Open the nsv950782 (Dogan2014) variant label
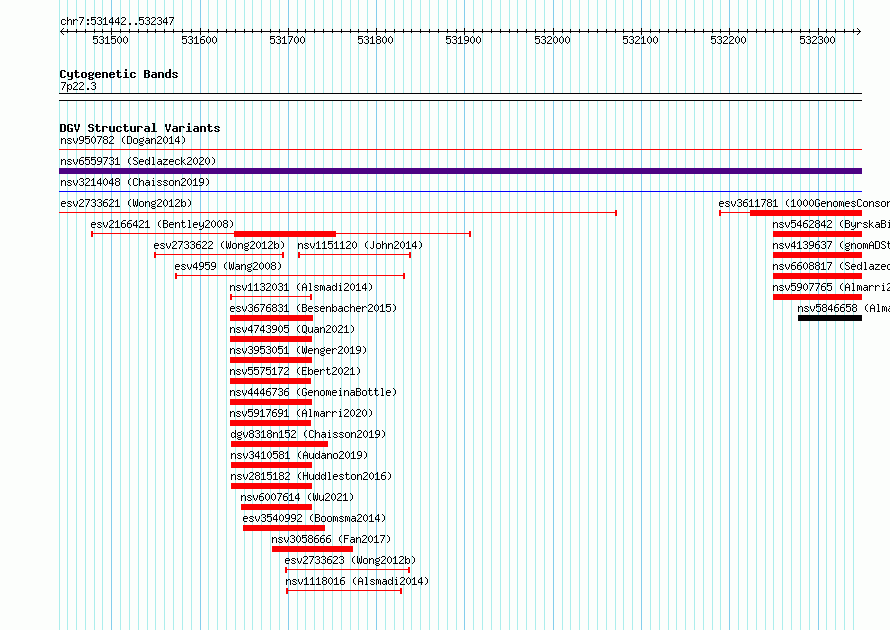890x630 pixels. click(x=123, y=140)
